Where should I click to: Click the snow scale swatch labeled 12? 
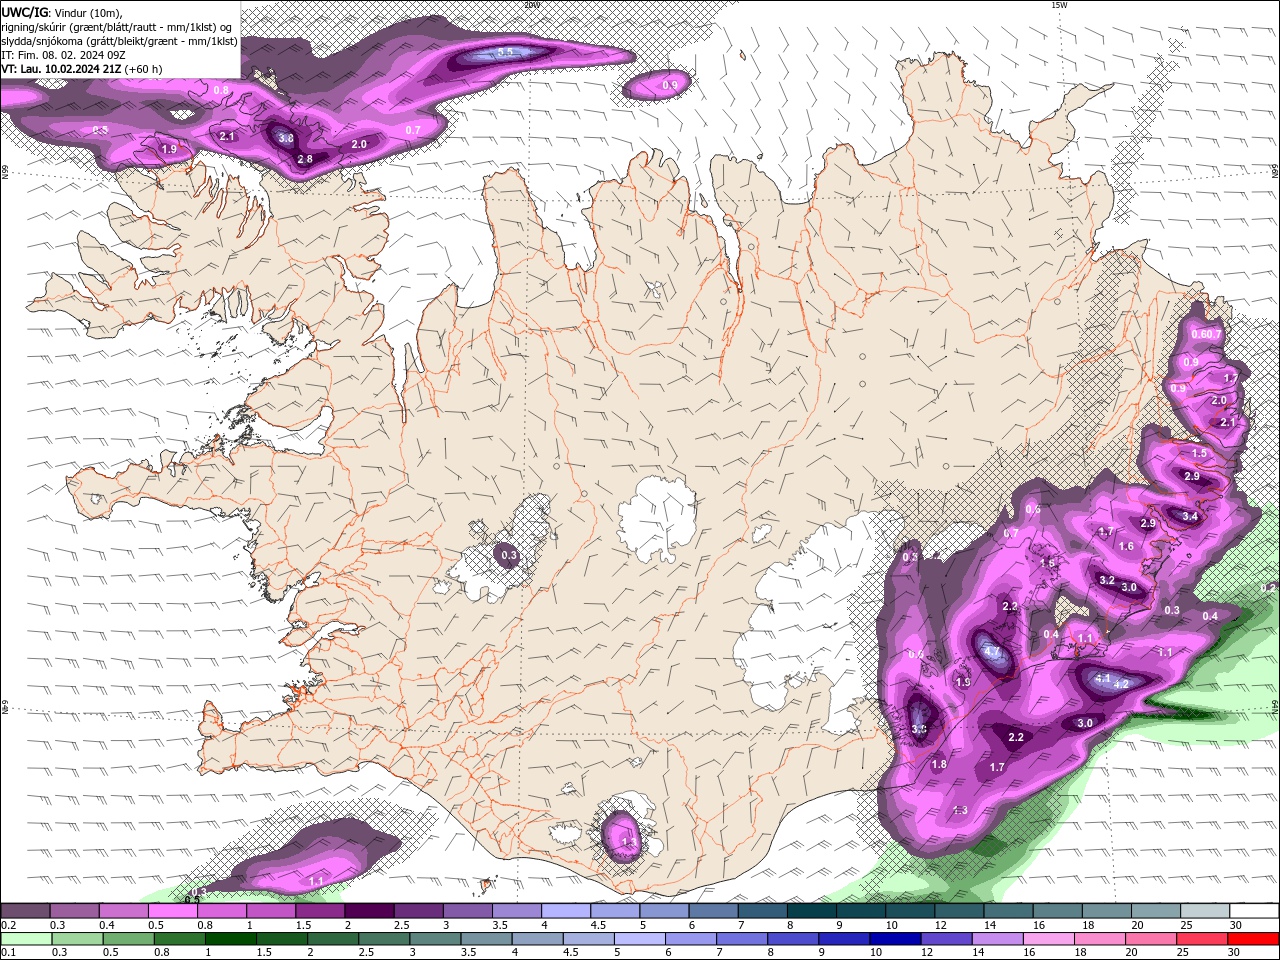(959, 911)
